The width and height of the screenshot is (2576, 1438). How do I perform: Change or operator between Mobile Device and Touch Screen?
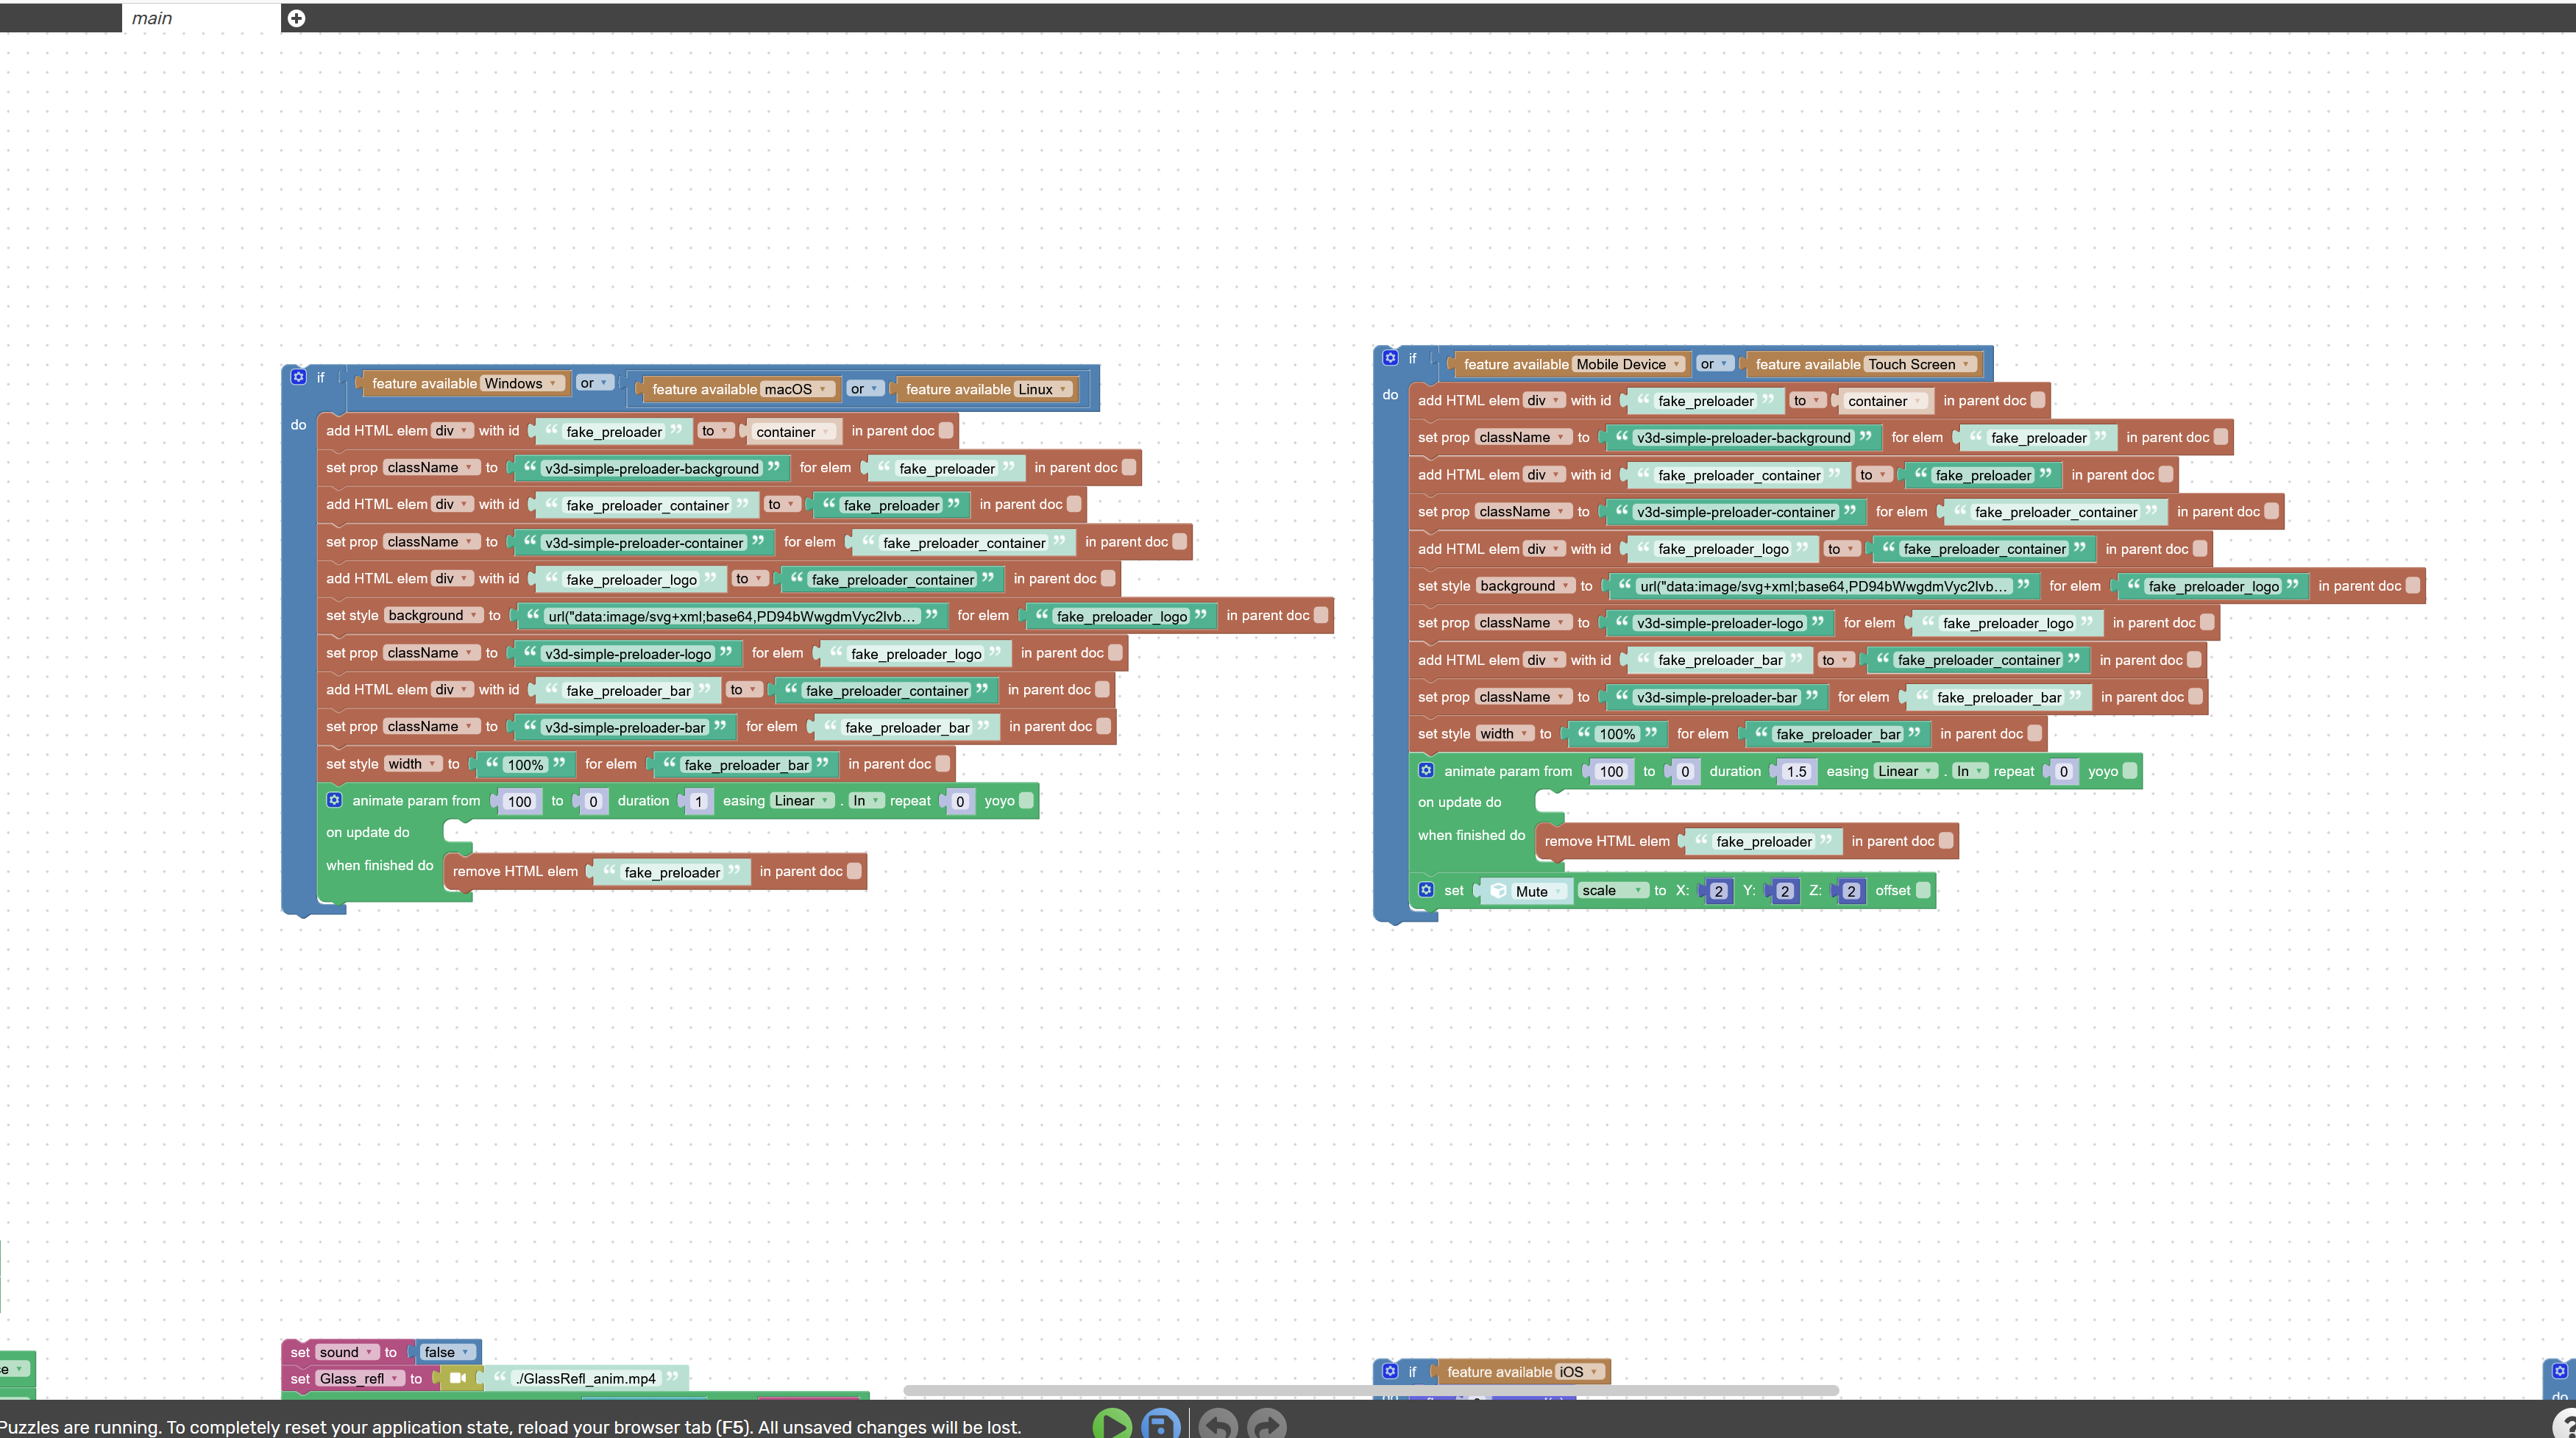point(1714,364)
